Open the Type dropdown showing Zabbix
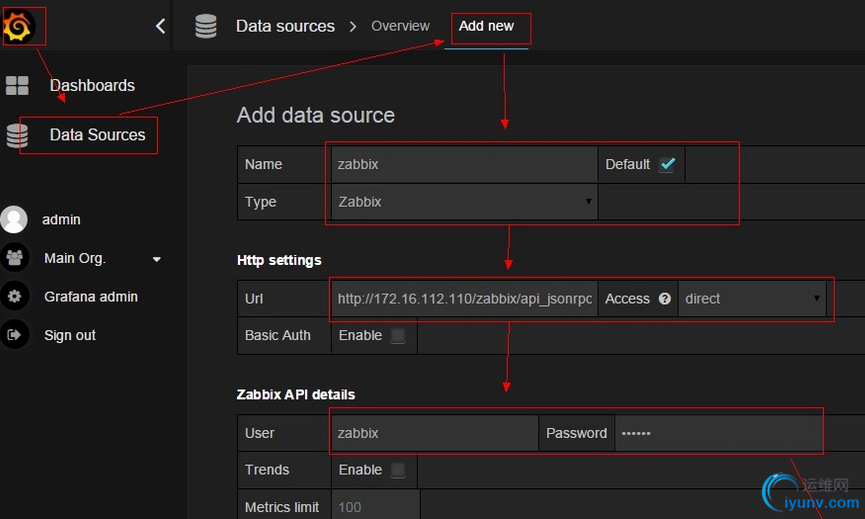 point(464,202)
